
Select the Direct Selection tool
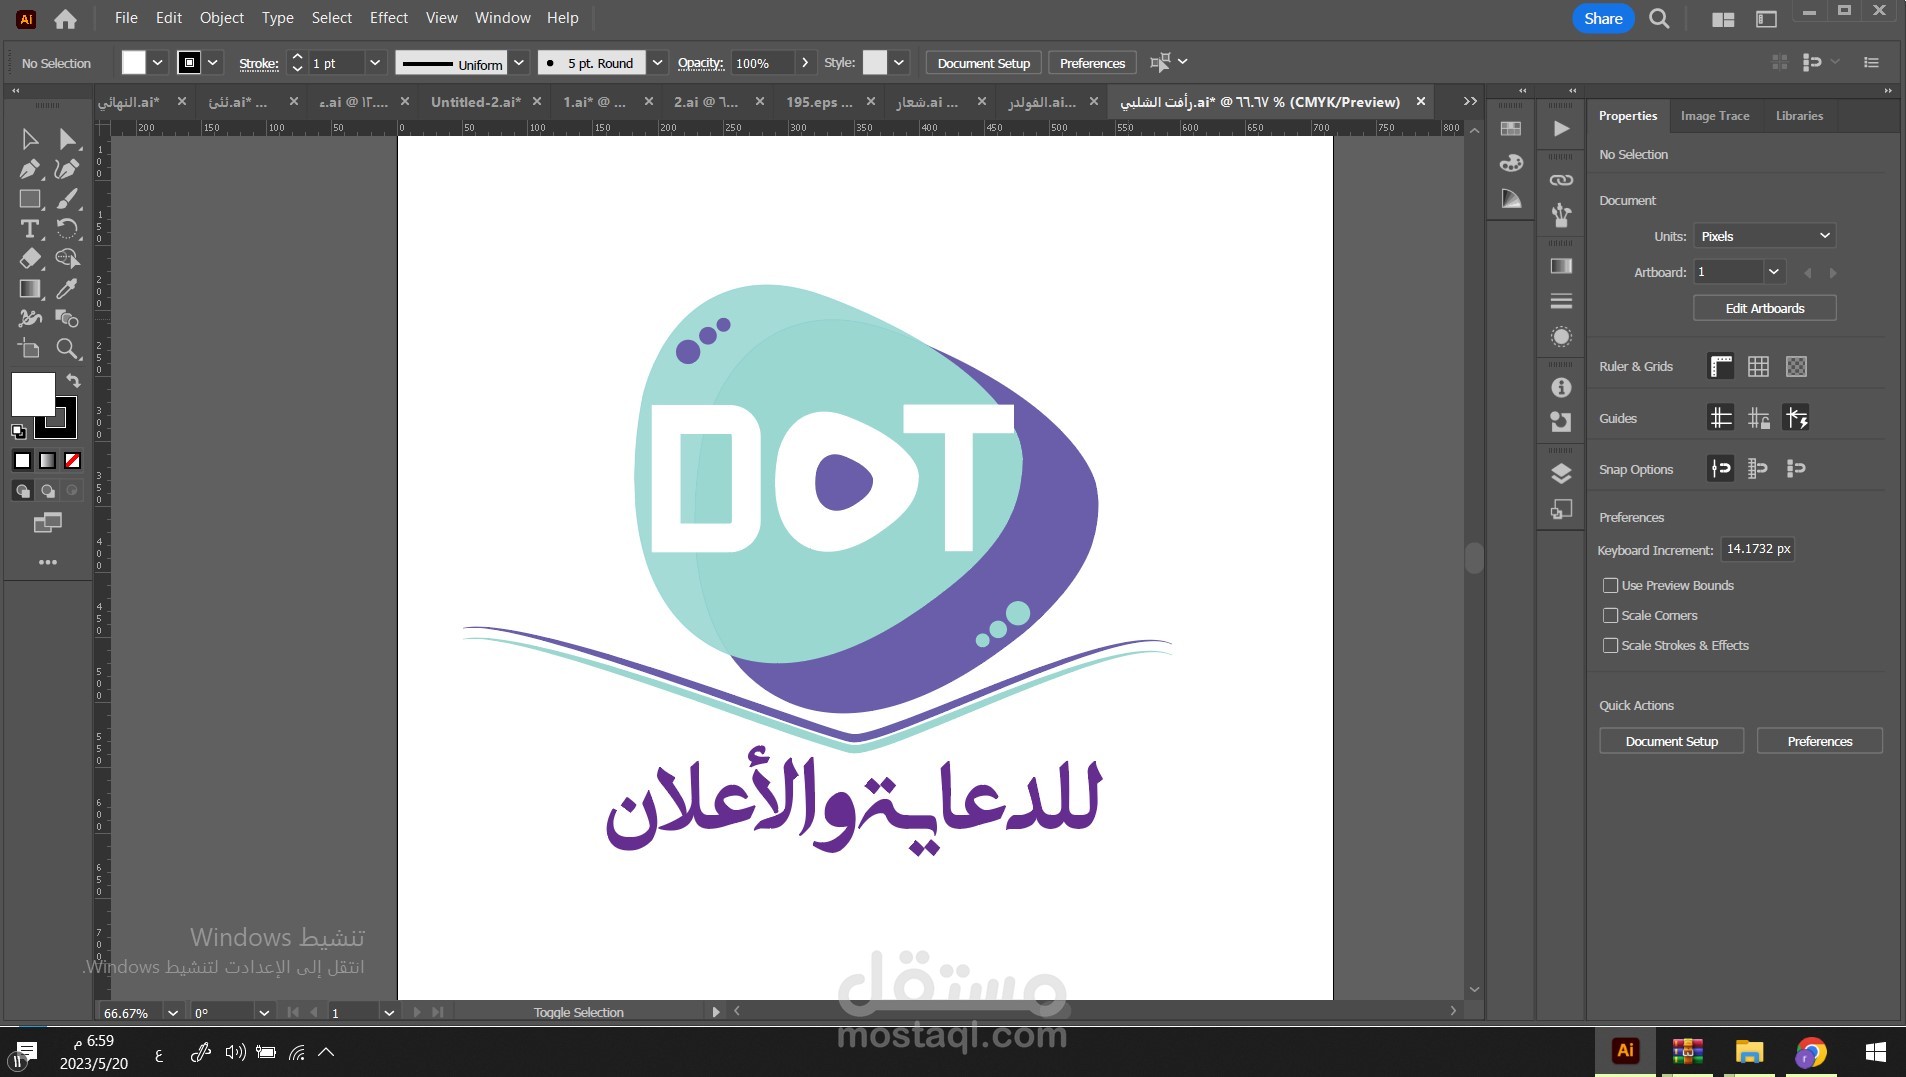pyautogui.click(x=67, y=139)
